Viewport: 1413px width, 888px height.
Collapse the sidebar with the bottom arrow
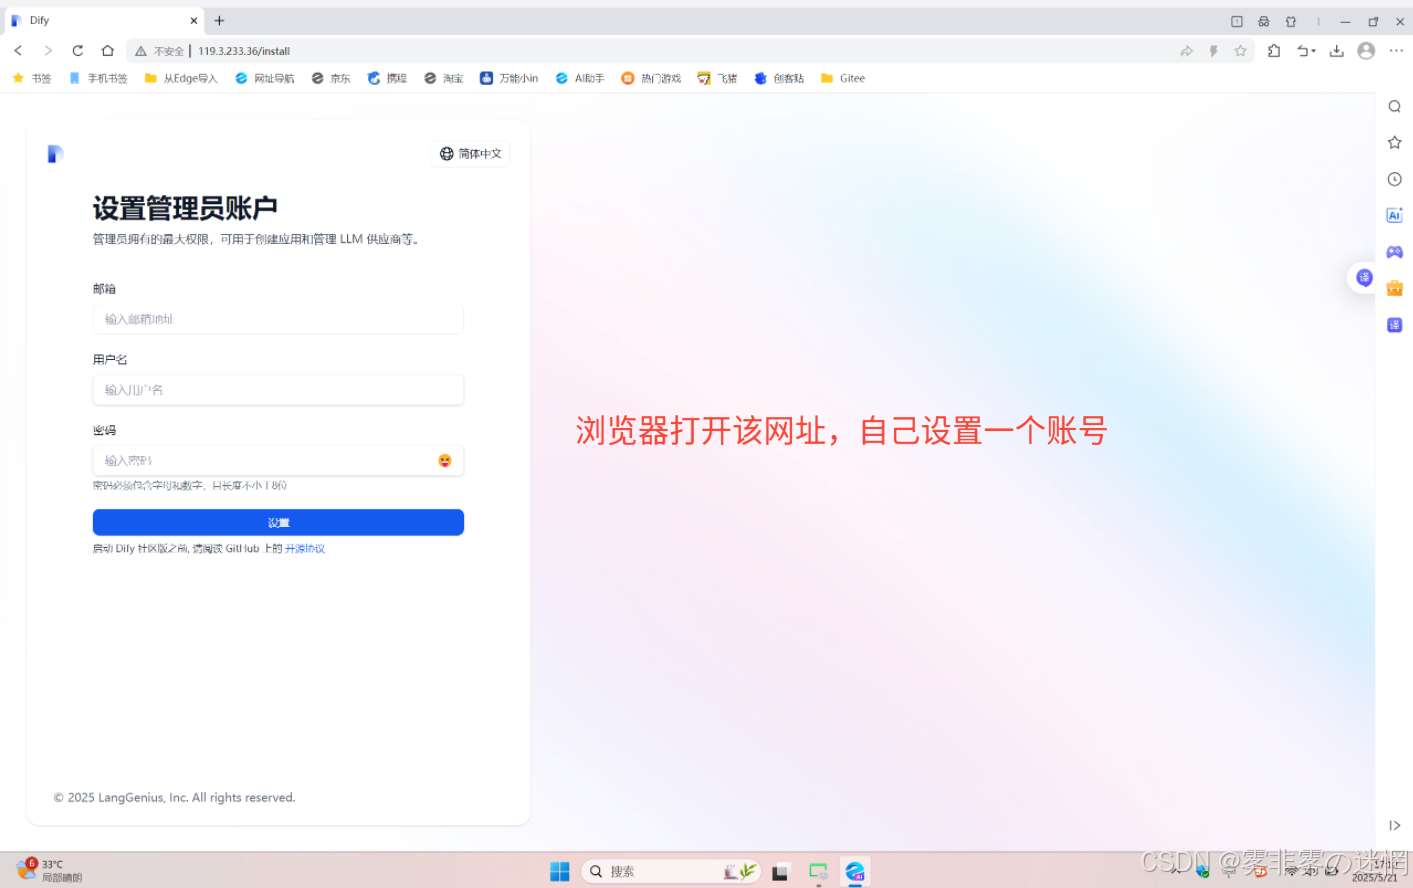pyautogui.click(x=1394, y=825)
